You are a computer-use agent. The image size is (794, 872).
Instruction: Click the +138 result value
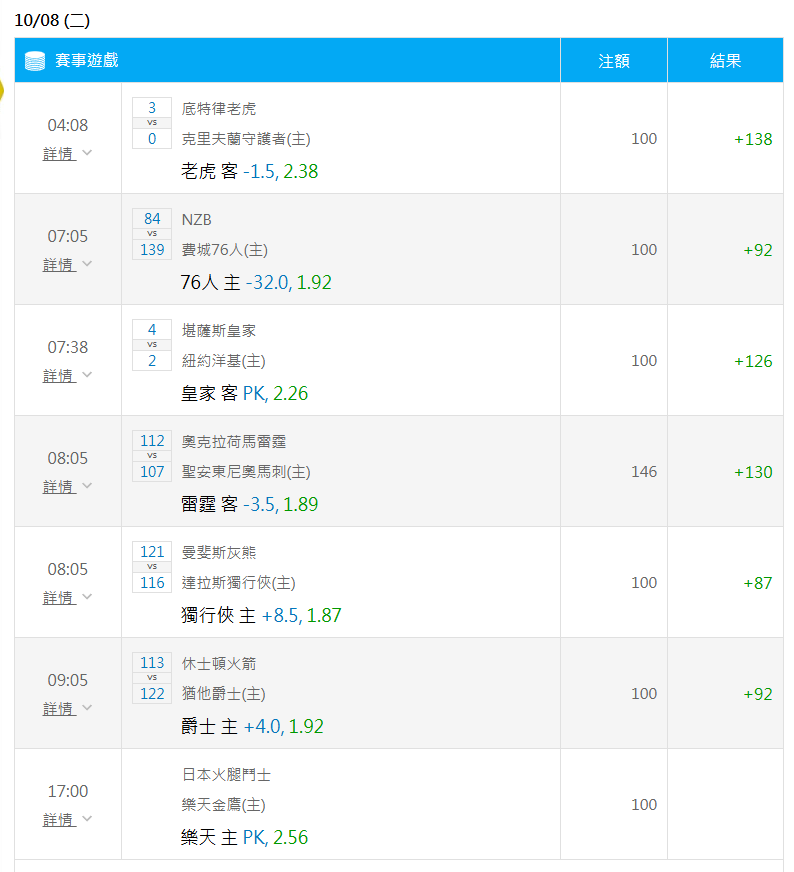tap(753, 139)
